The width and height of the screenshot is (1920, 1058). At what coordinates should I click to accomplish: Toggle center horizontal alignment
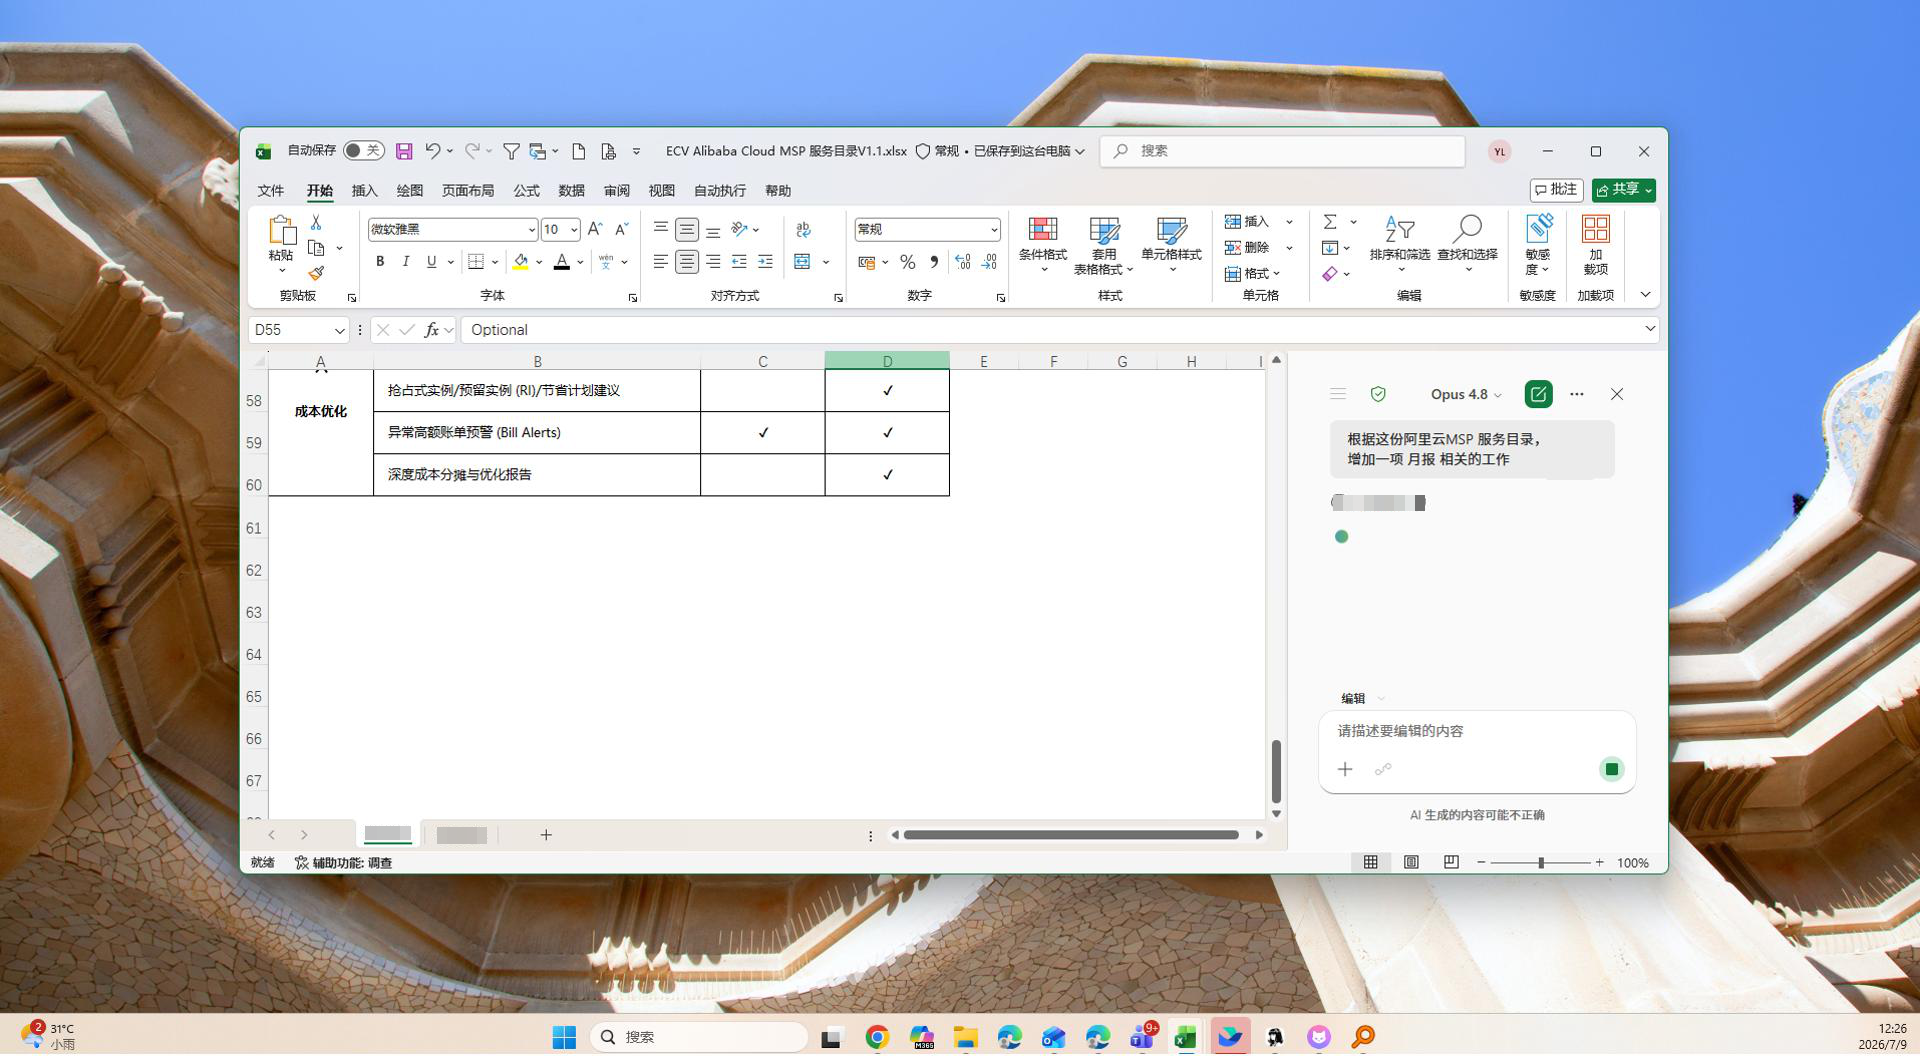(x=687, y=262)
